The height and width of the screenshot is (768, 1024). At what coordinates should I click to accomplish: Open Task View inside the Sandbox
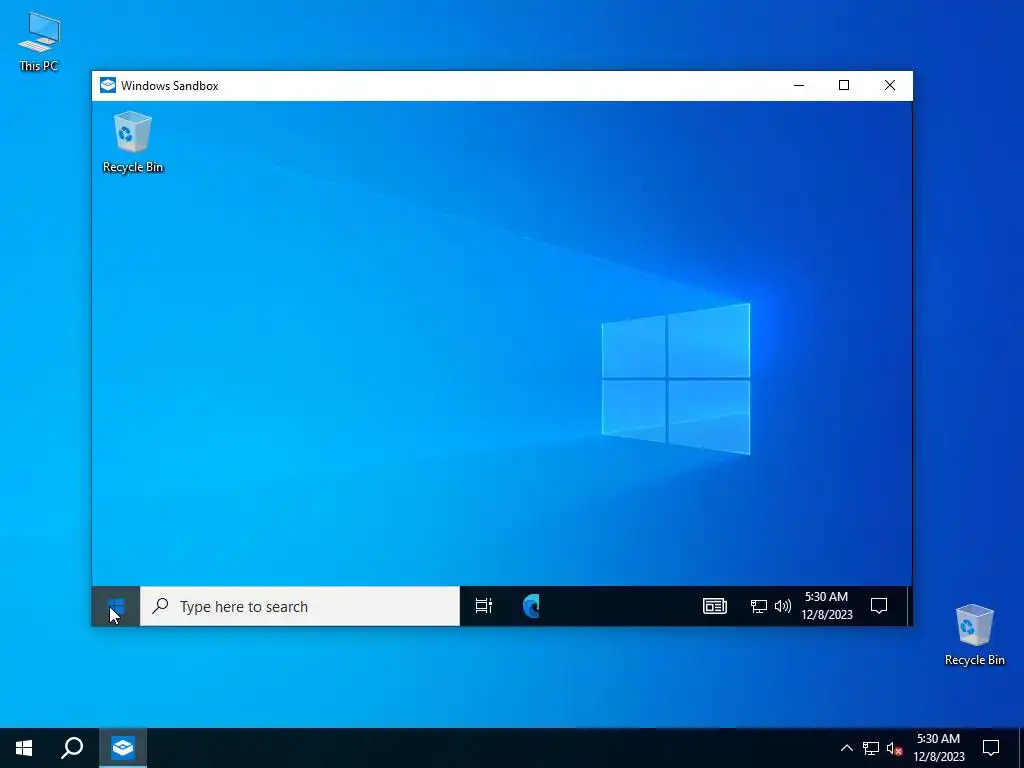point(483,606)
